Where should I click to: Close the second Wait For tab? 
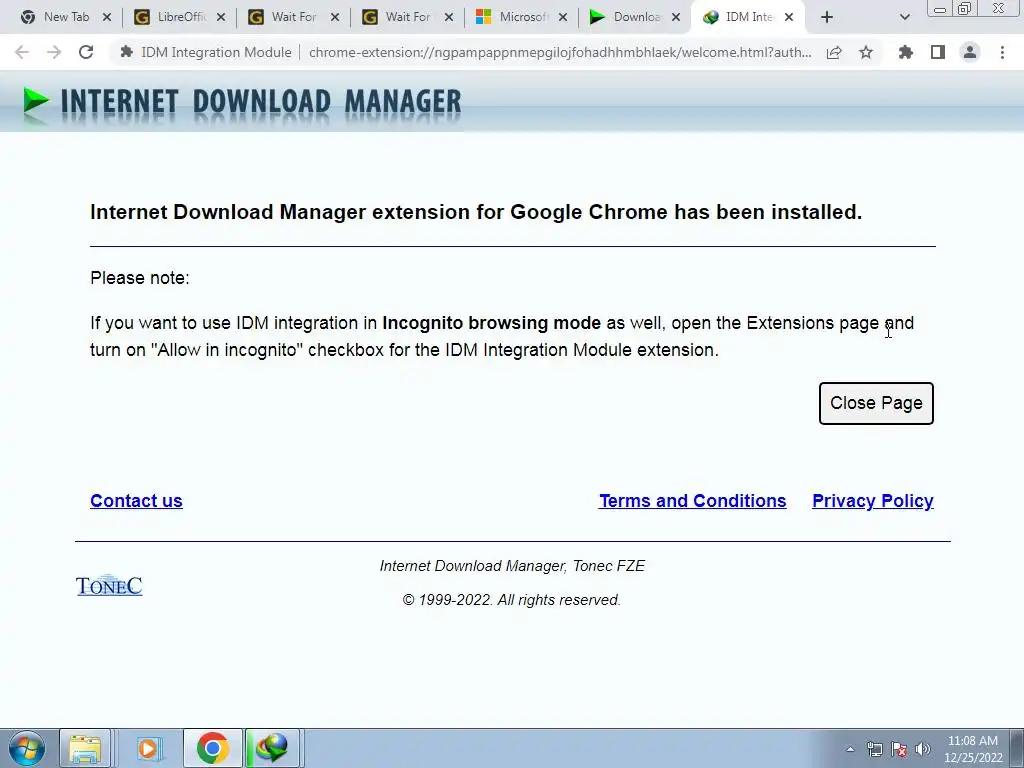coord(449,18)
